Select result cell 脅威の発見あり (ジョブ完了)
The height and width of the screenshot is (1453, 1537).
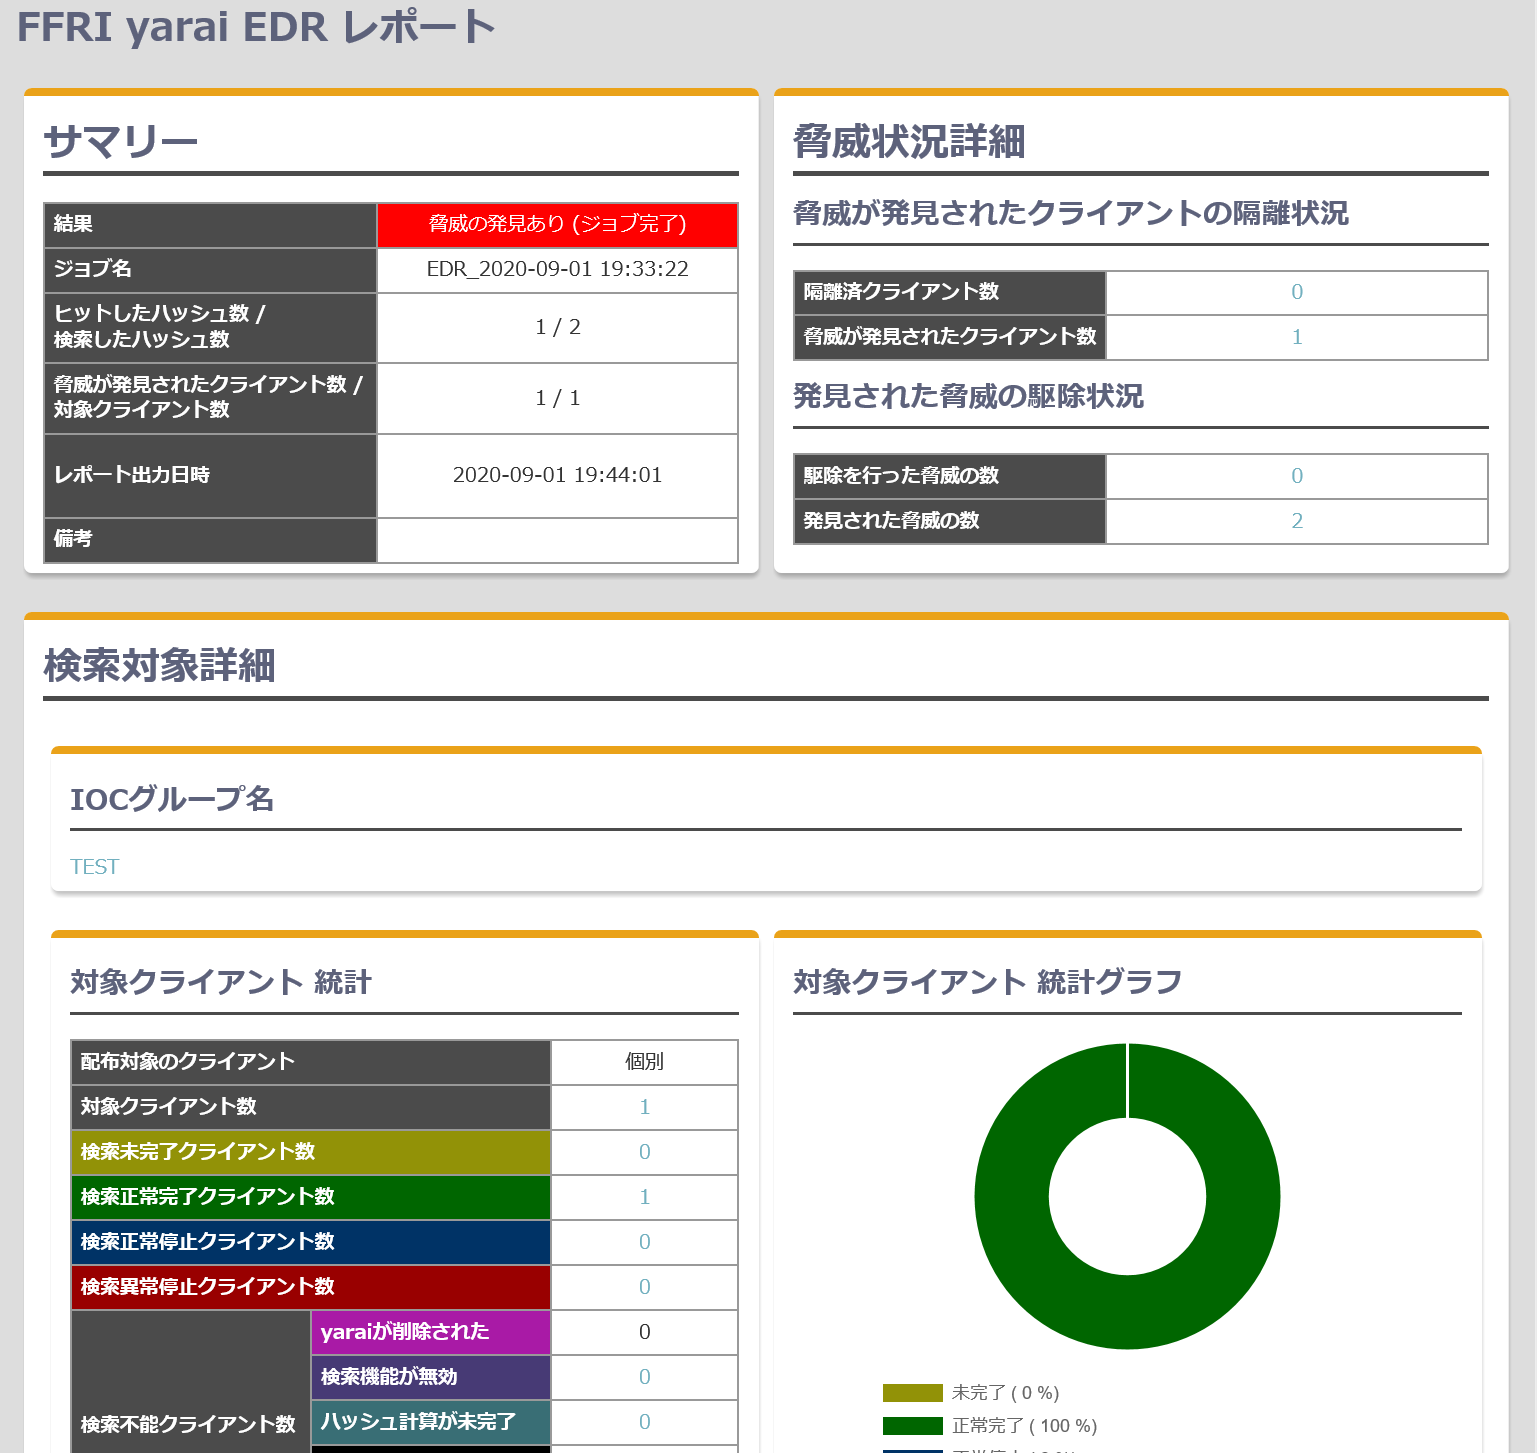[x=557, y=225]
